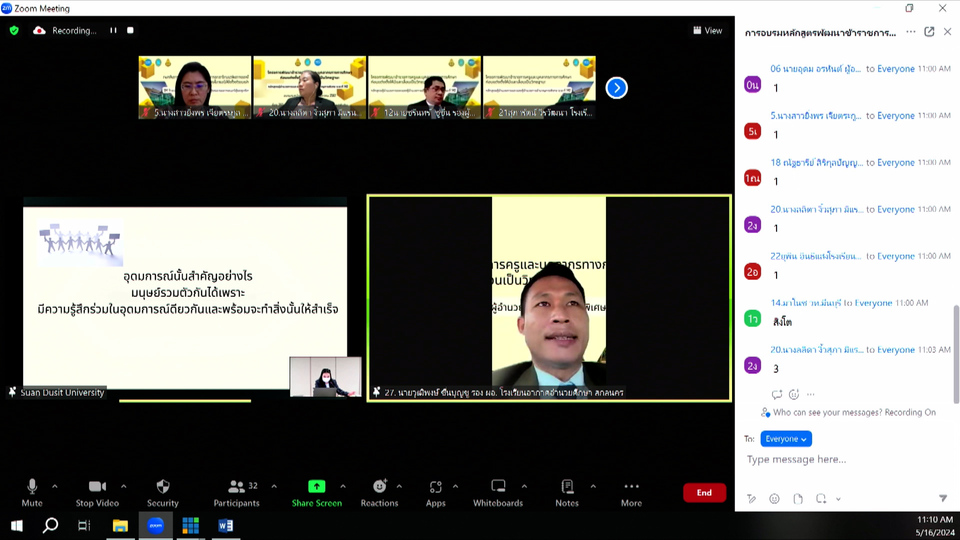Image resolution: width=960 pixels, height=540 pixels.
Task: Reply to the last chat message
Action: (x=777, y=394)
